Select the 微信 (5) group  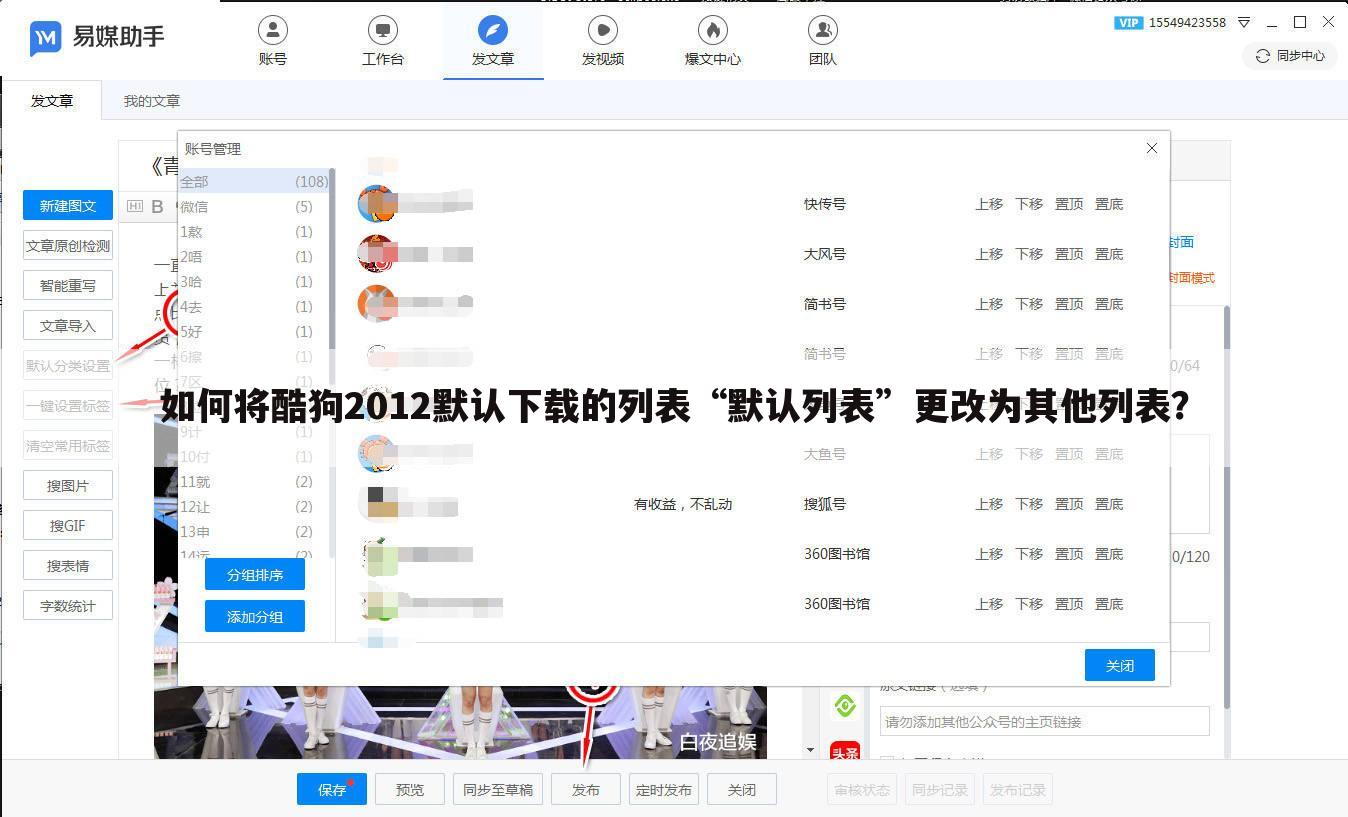click(x=254, y=207)
